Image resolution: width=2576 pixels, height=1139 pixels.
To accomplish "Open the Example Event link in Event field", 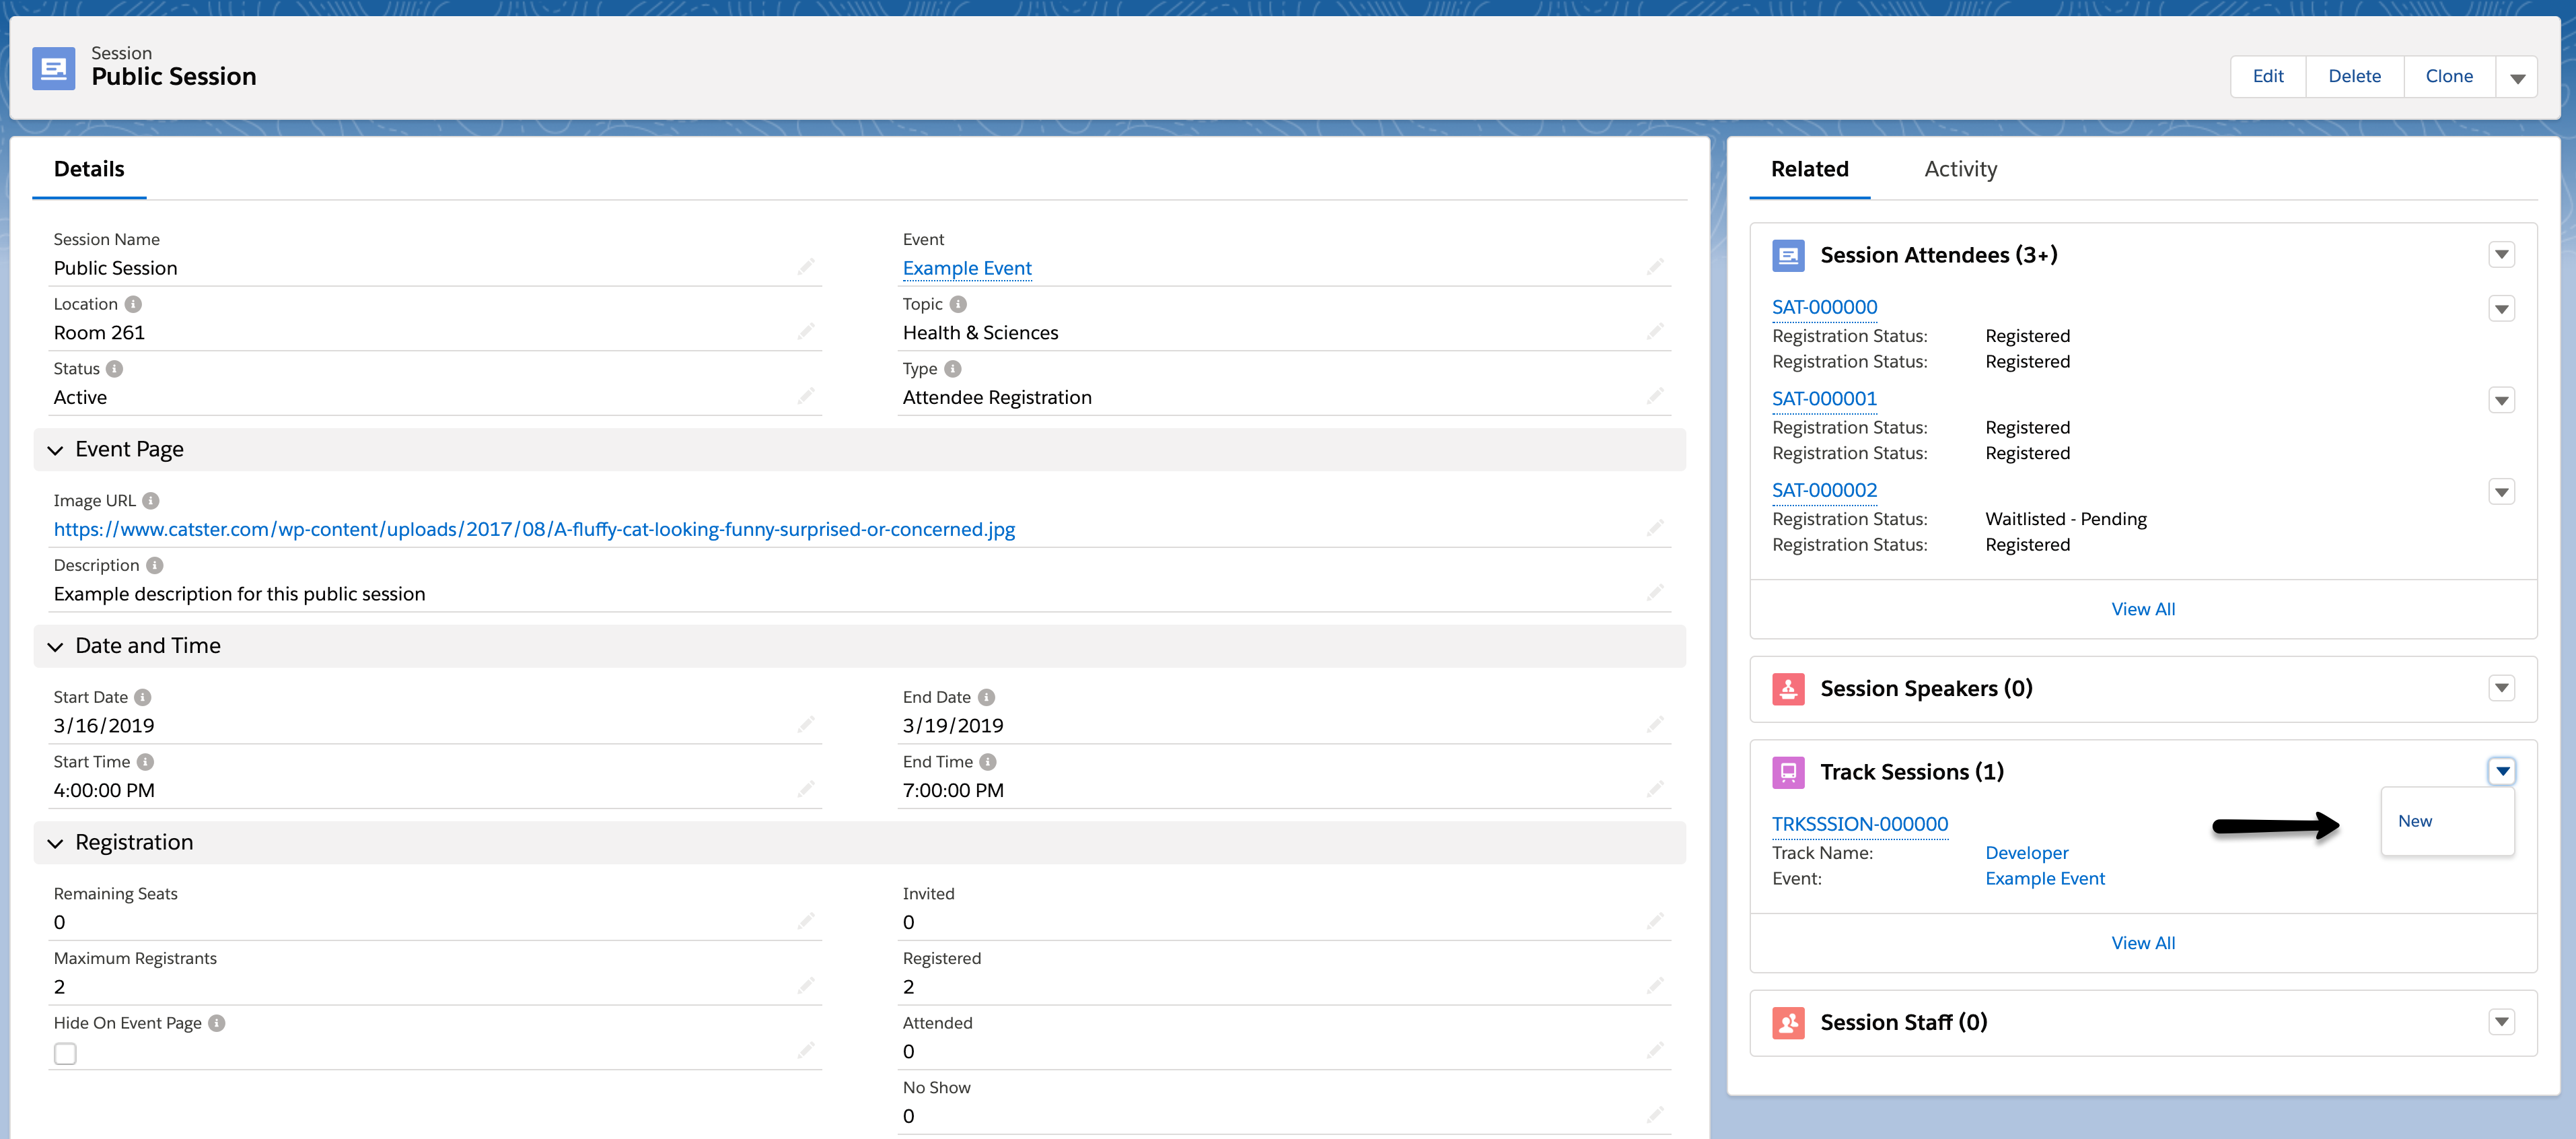I will coord(966,268).
